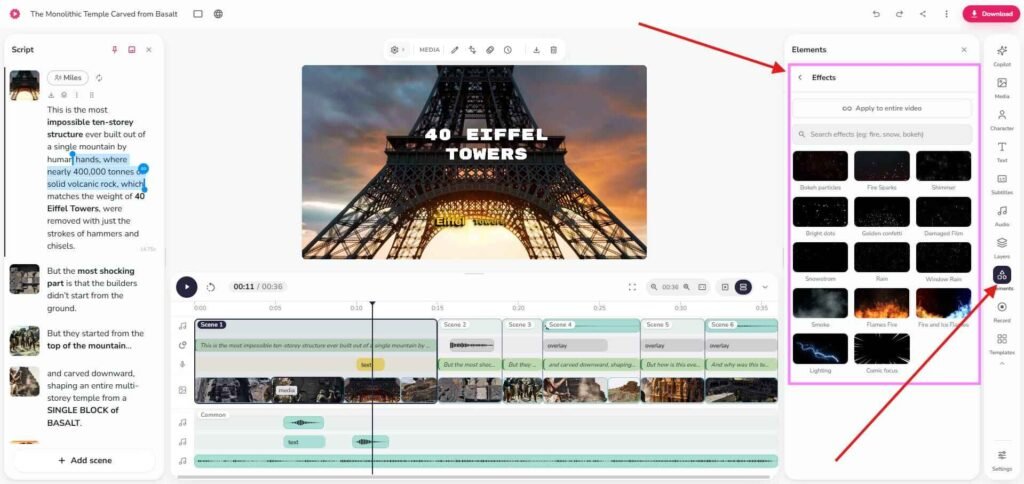Switch to stacked timeline view toggle

coord(743,287)
